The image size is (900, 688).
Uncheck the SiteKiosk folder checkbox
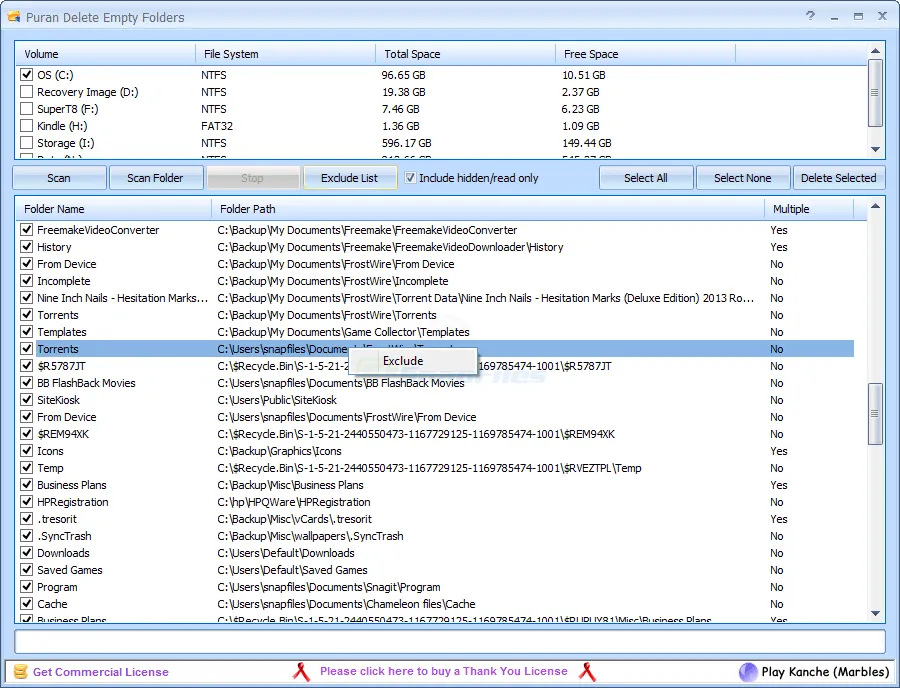(x=26, y=400)
